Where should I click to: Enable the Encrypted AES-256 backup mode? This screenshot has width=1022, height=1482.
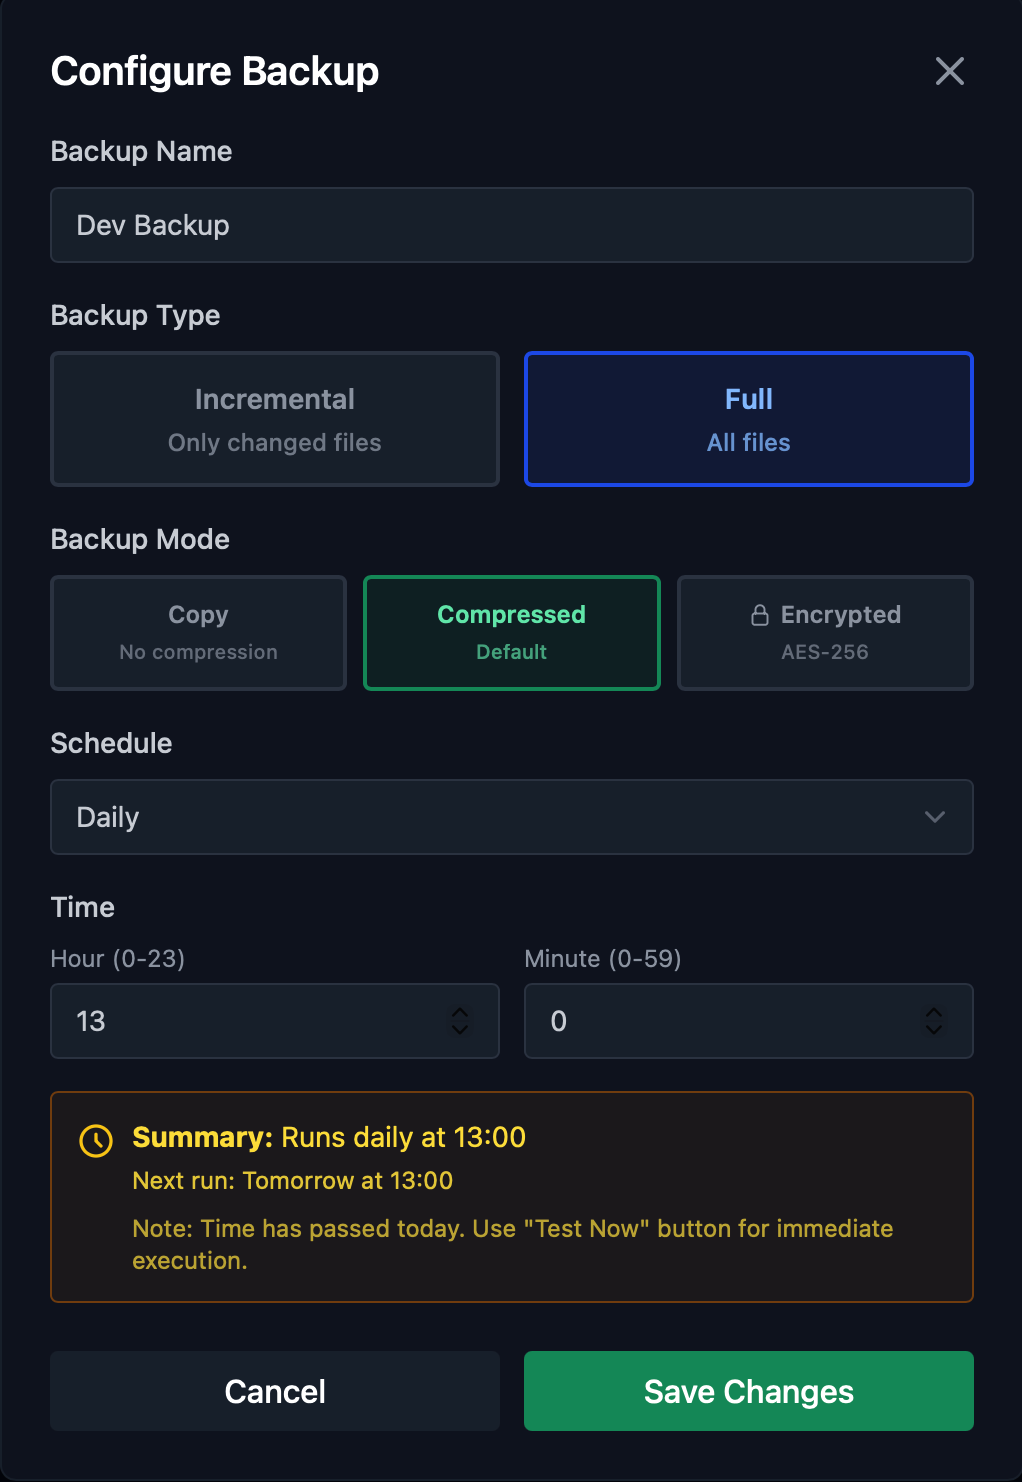824,632
